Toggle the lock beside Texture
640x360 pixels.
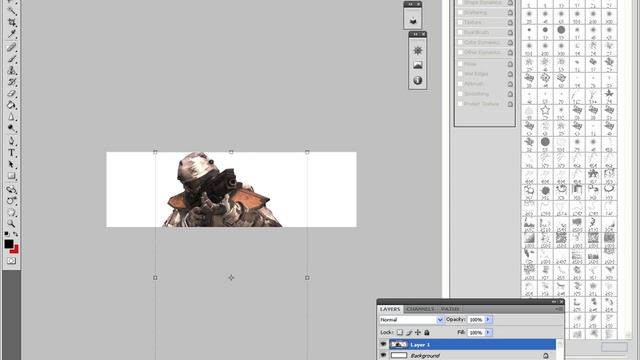(510, 22)
